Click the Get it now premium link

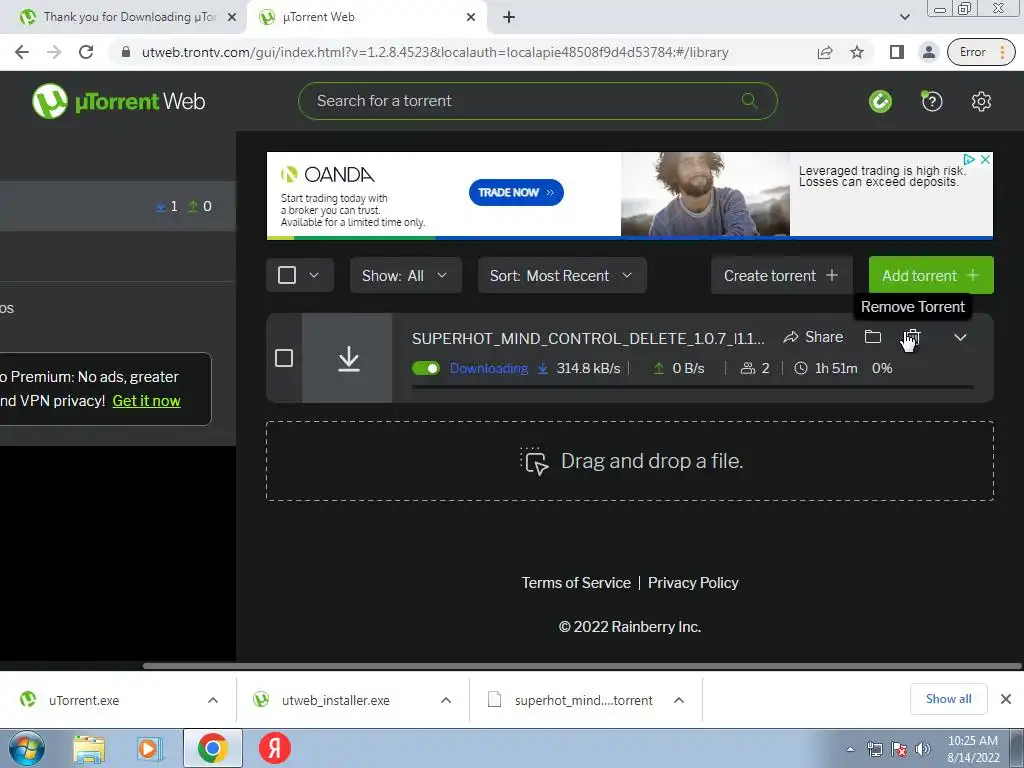point(146,401)
